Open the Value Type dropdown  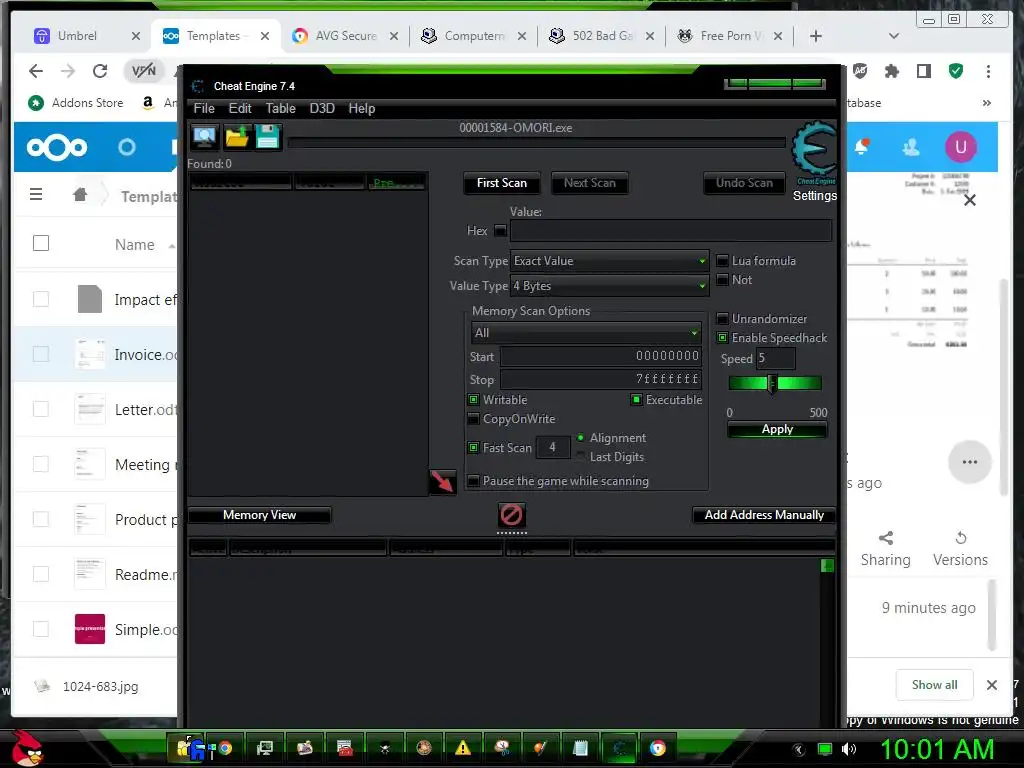pyautogui.click(x=609, y=286)
